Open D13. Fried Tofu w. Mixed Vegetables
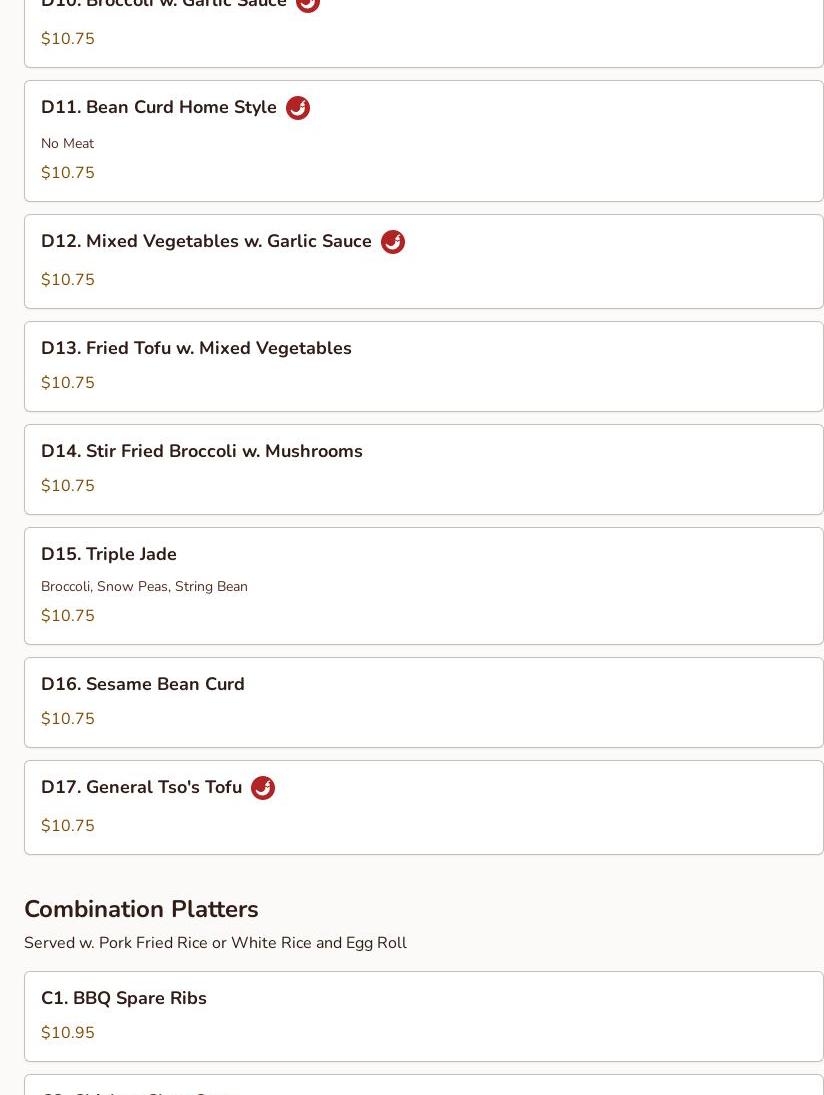This screenshot has width=824, height=1095. [196, 349]
